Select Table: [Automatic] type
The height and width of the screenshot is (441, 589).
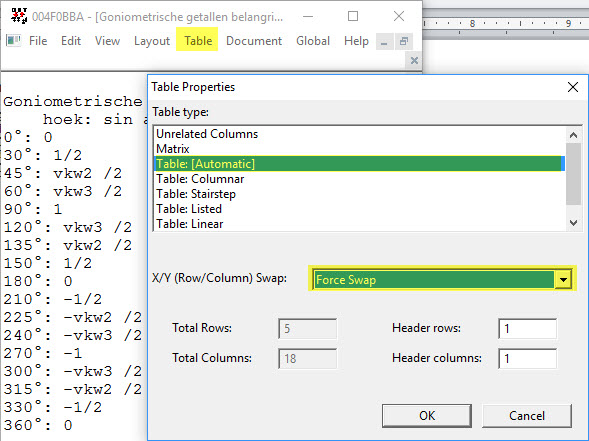coord(359,164)
